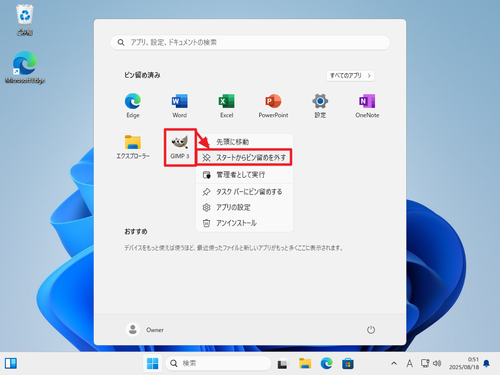
Task: Select アプリの設定 menu entry
Action: (x=244, y=207)
